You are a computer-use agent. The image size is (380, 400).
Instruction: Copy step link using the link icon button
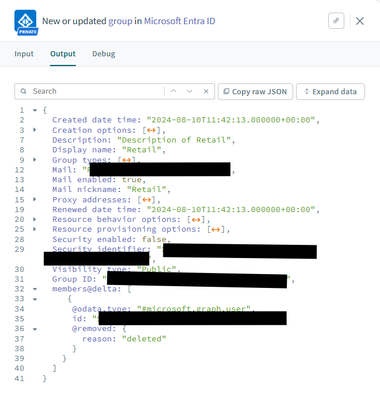(x=336, y=21)
